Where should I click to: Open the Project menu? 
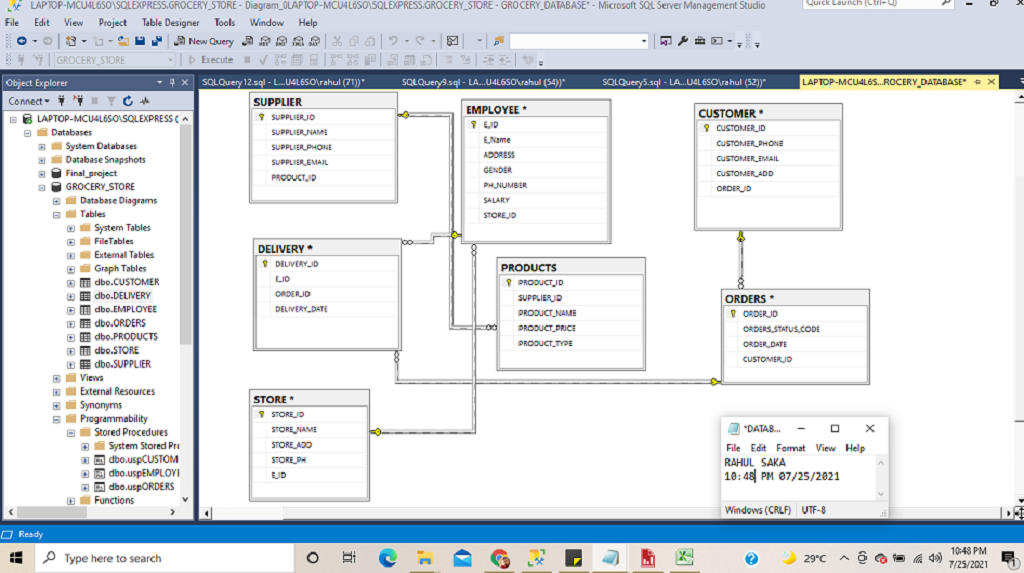[x=112, y=22]
